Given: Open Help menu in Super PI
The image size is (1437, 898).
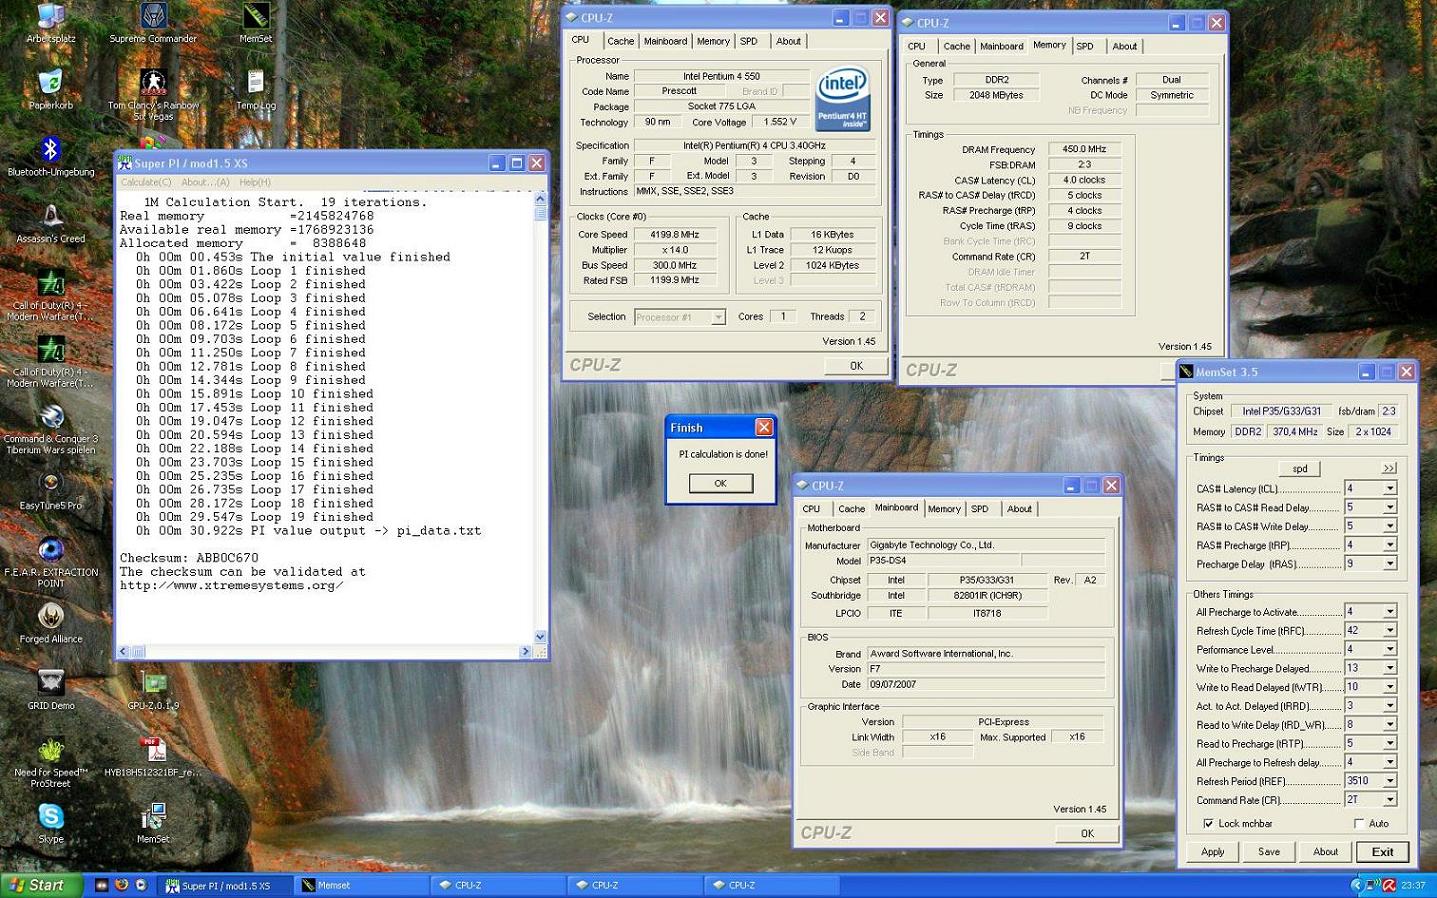Looking at the screenshot, I should [255, 182].
